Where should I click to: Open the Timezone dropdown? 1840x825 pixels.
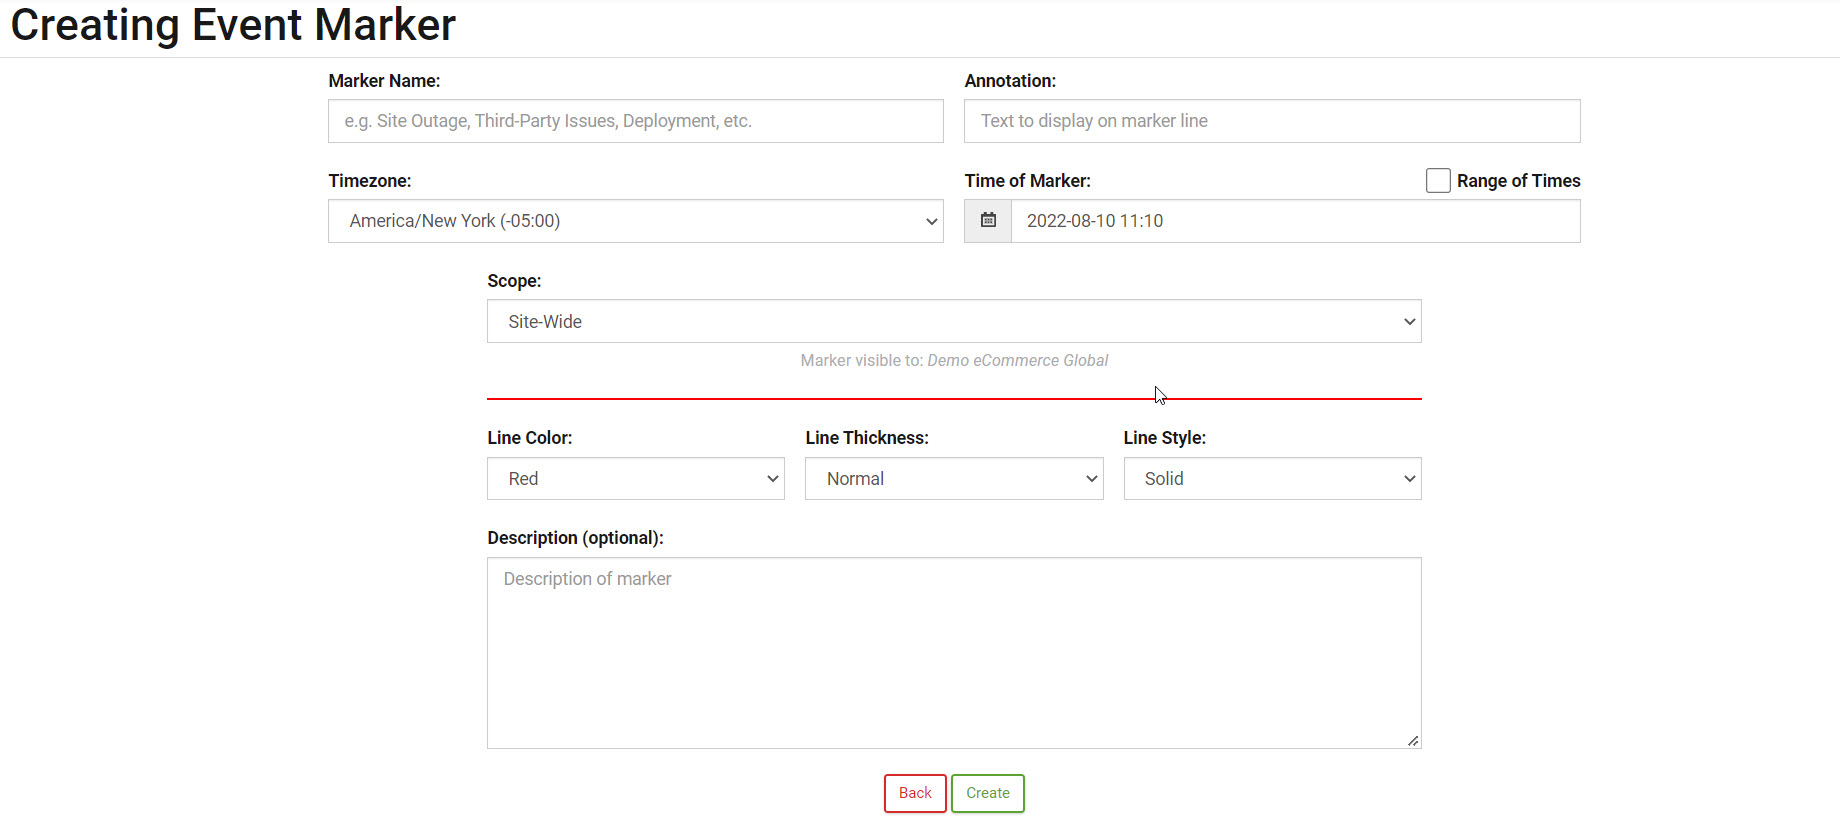click(636, 221)
